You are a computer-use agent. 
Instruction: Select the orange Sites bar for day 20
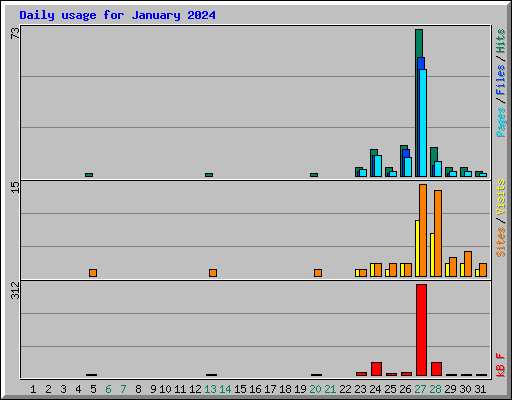point(318,273)
